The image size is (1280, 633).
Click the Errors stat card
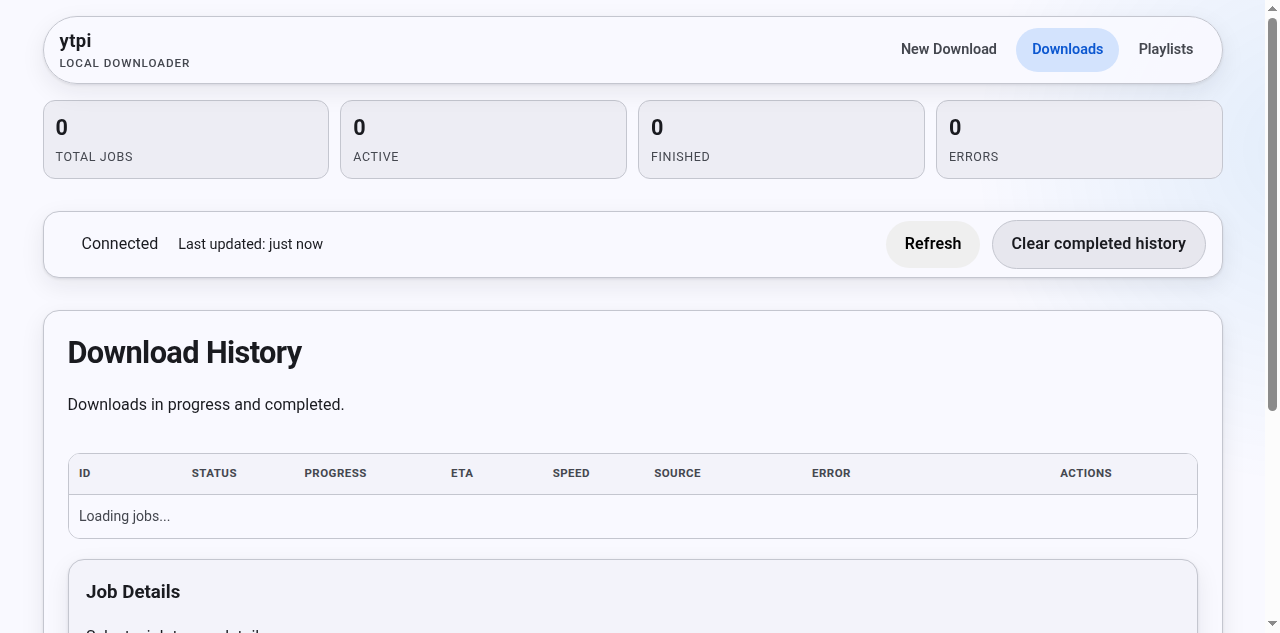(x=1079, y=139)
